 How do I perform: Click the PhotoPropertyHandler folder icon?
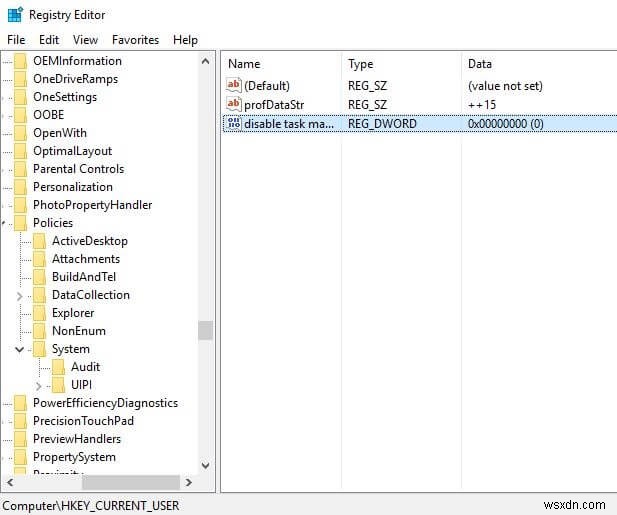coord(20,205)
